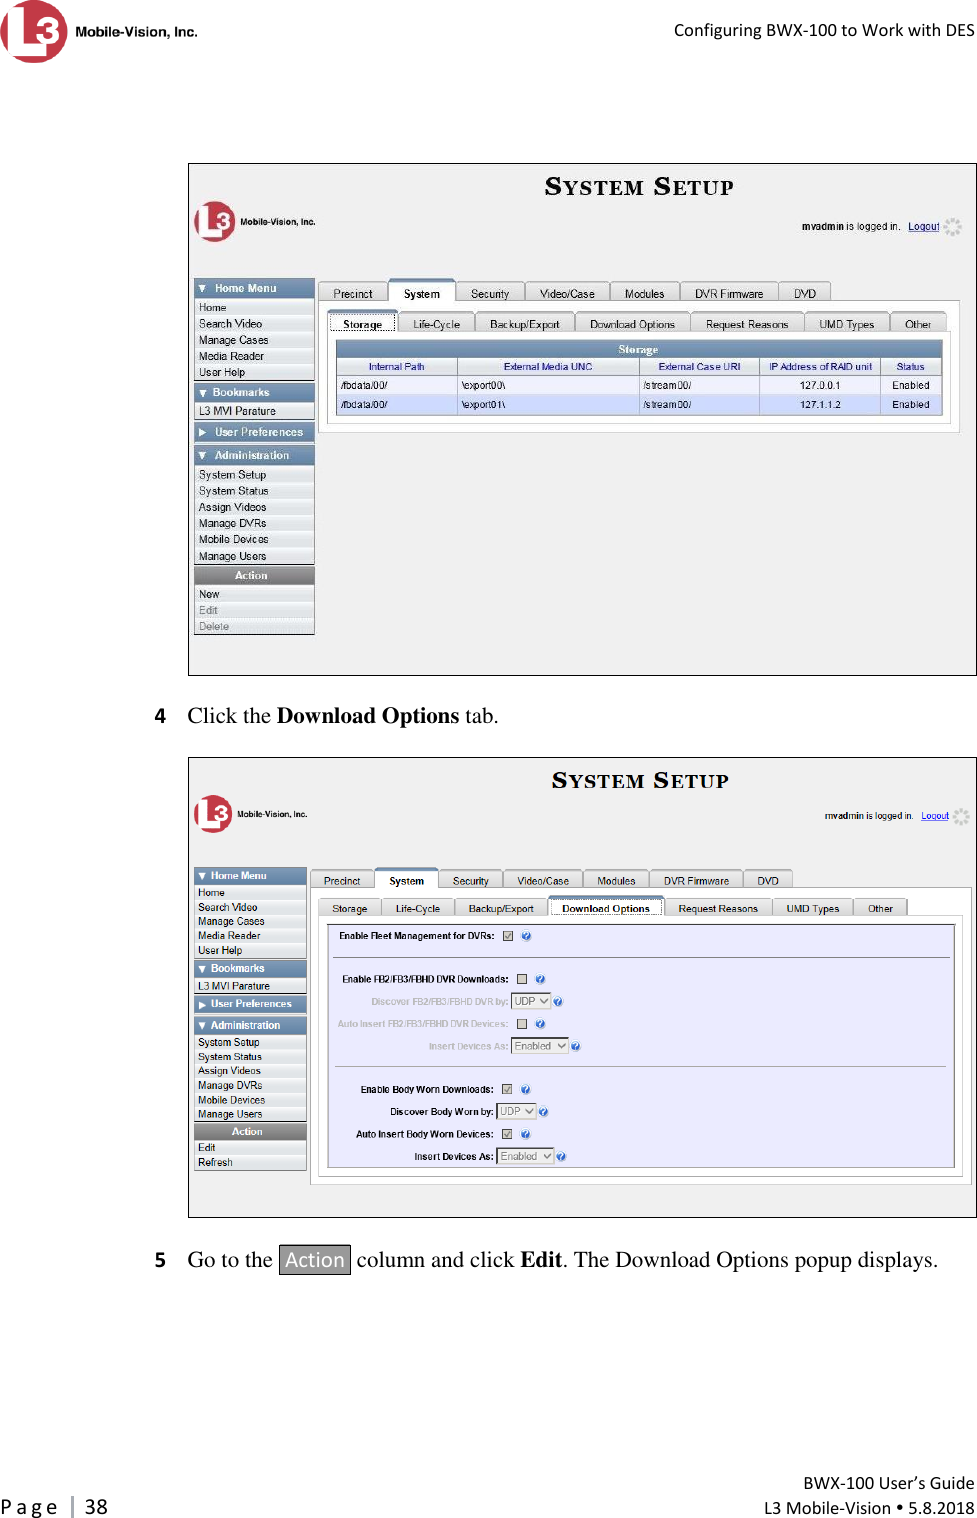
Task: Open the Insert Devices As dropdown under Body Worn
Action: pos(526,1156)
